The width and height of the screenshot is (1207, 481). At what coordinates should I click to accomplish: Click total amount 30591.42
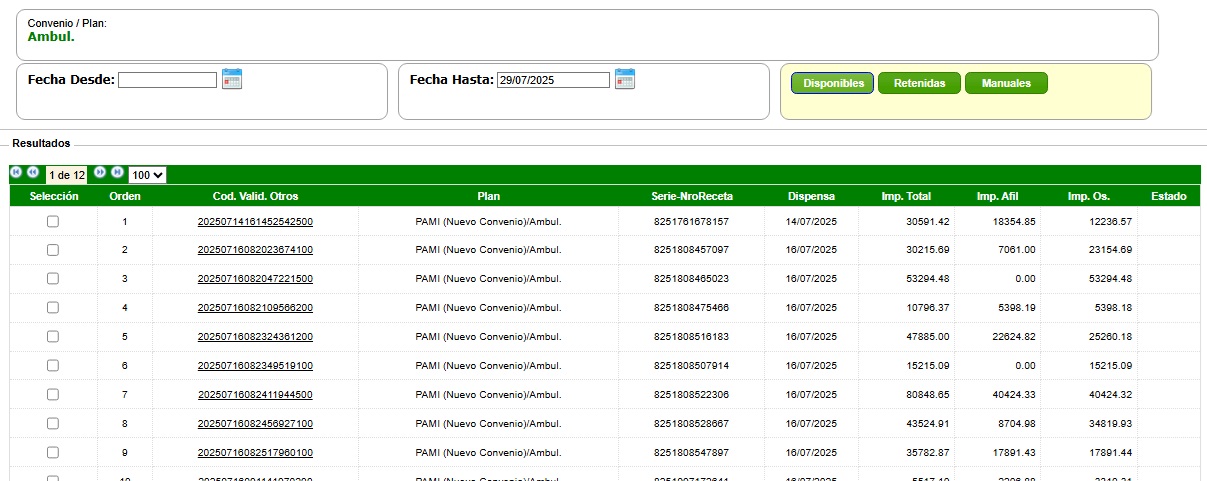928,222
